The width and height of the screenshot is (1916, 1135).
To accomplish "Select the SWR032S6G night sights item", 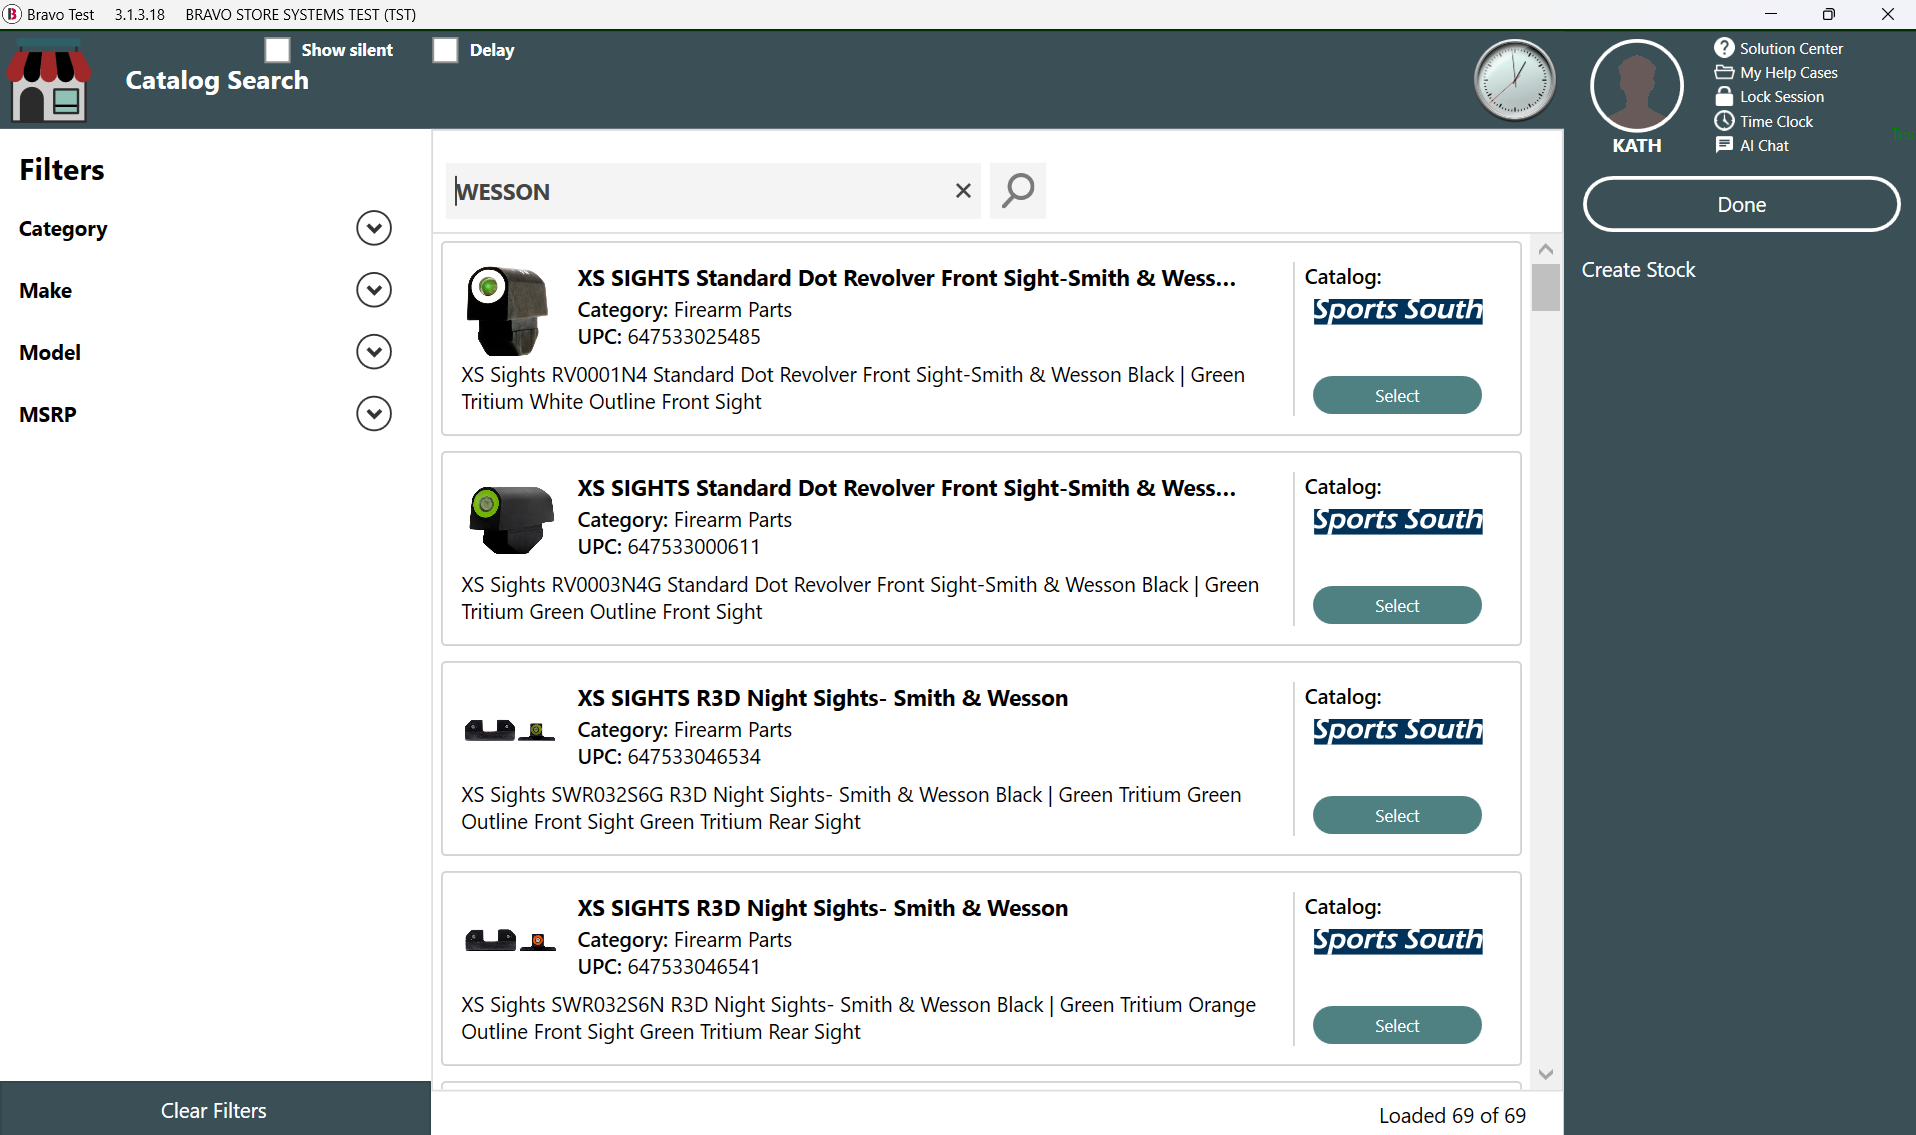I will tap(1397, 815).
